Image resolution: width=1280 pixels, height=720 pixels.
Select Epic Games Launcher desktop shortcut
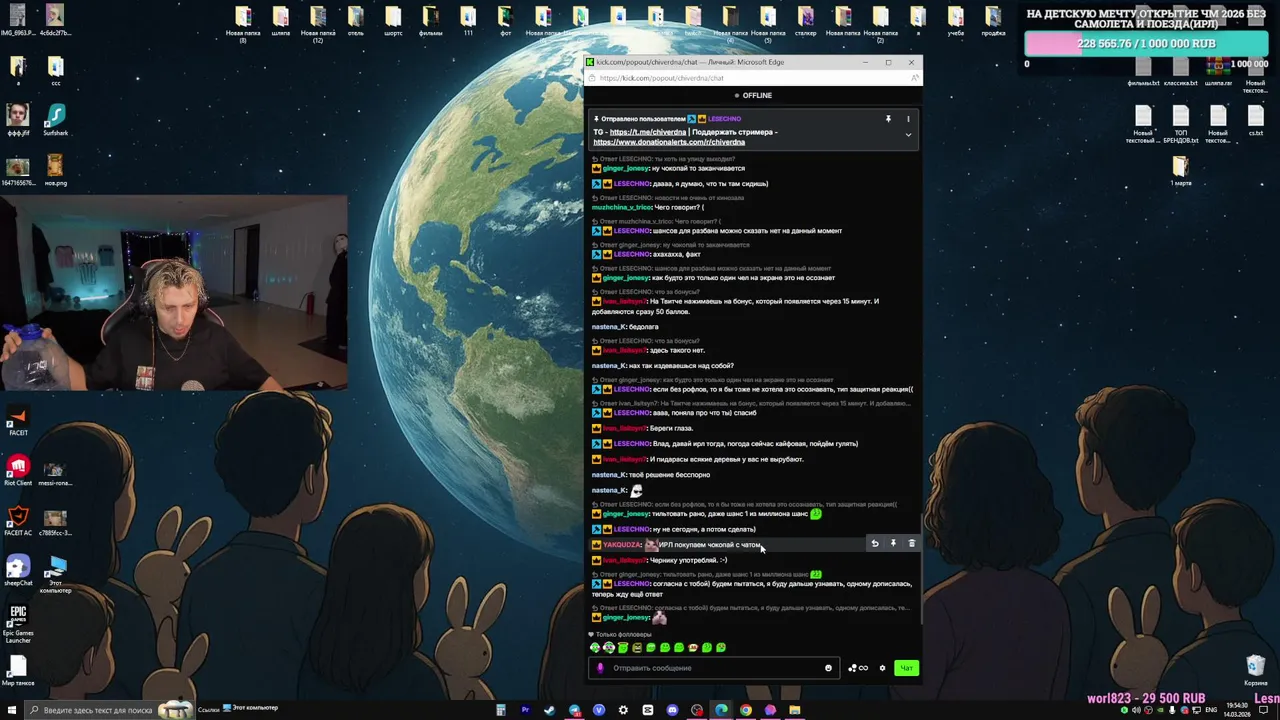17,623
